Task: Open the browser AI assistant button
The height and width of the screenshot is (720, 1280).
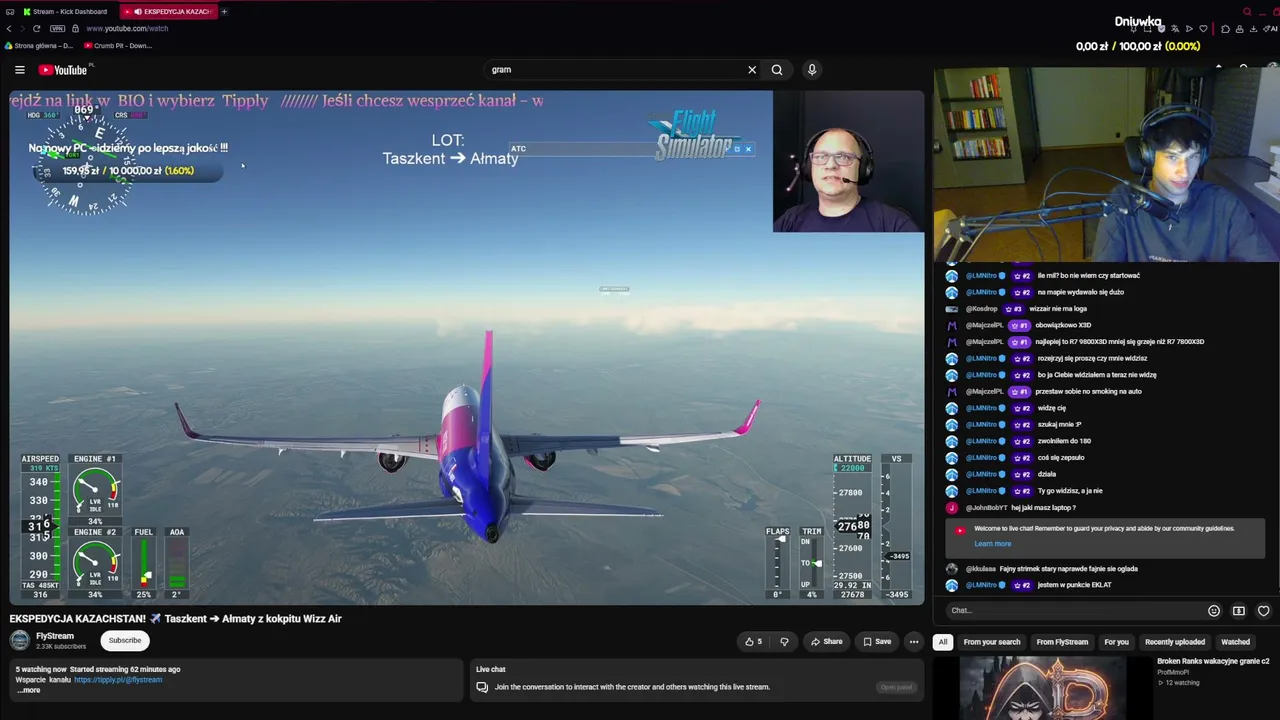Action: click(x=1271, y=29)
